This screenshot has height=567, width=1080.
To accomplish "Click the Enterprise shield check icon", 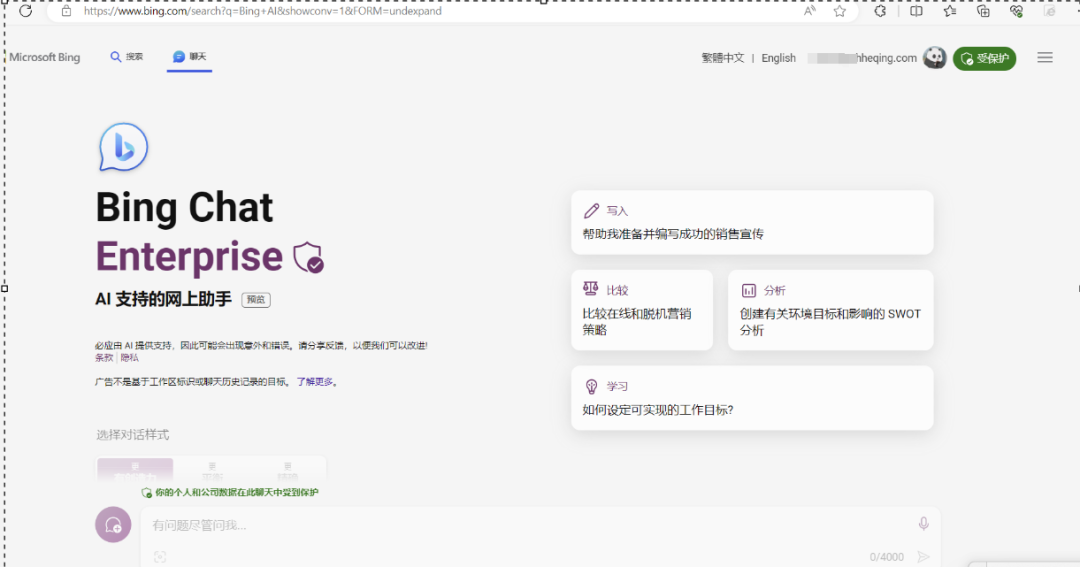I will [x=308, y=258].
